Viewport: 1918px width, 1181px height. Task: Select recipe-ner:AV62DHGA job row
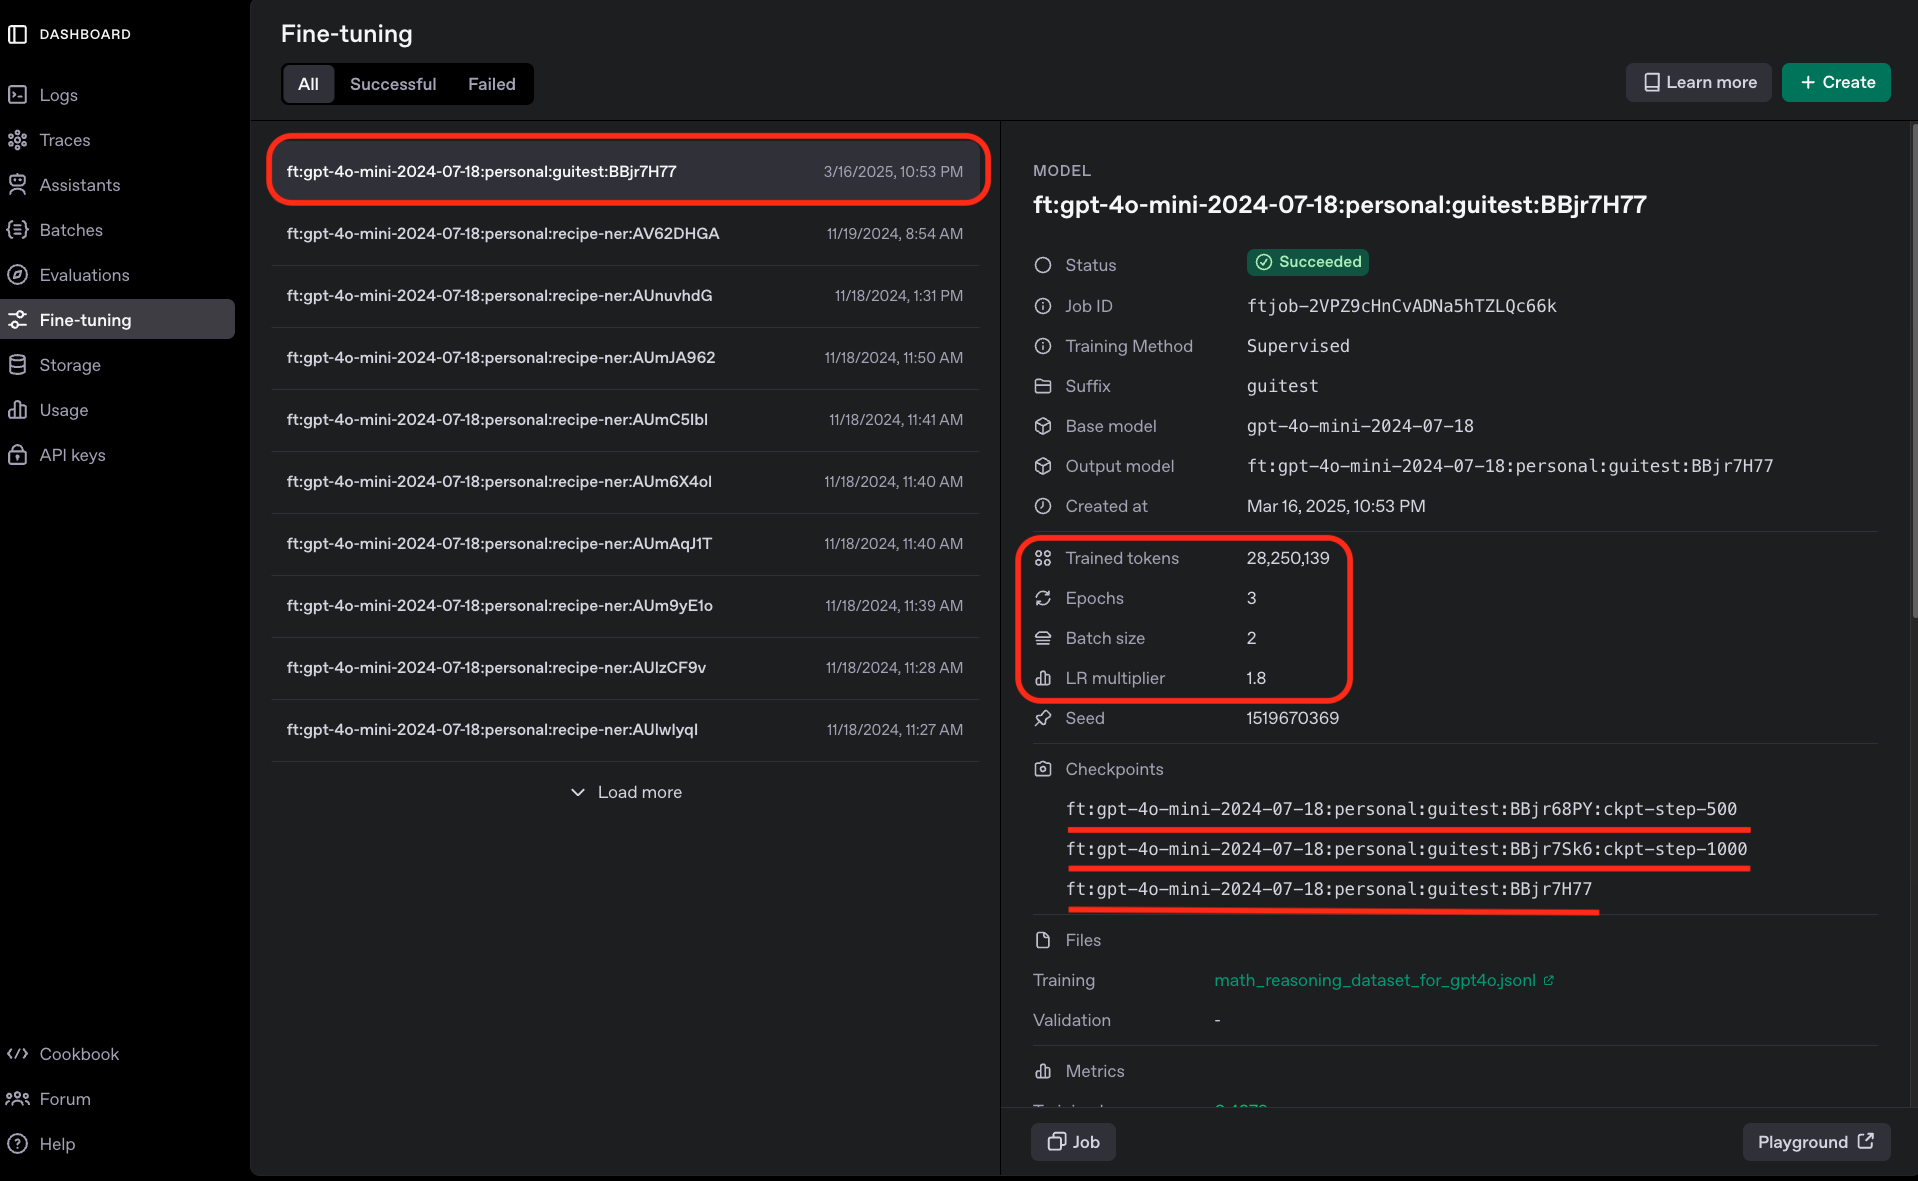point(626,234)
